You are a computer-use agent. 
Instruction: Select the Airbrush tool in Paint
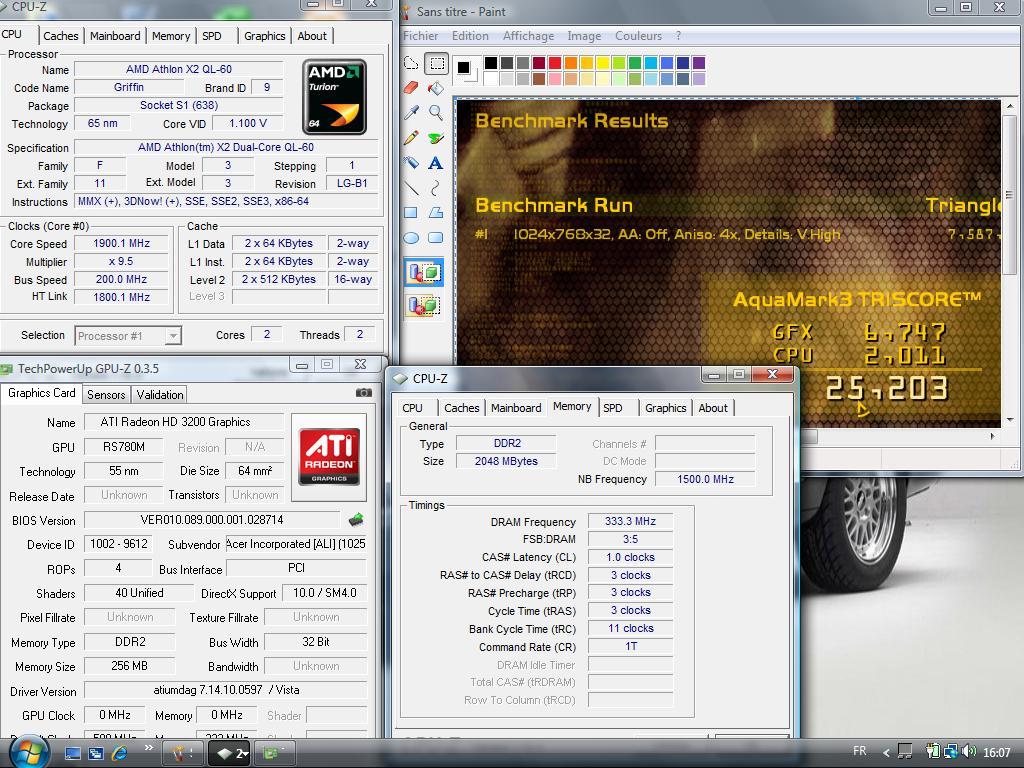[x=411, y=163]
